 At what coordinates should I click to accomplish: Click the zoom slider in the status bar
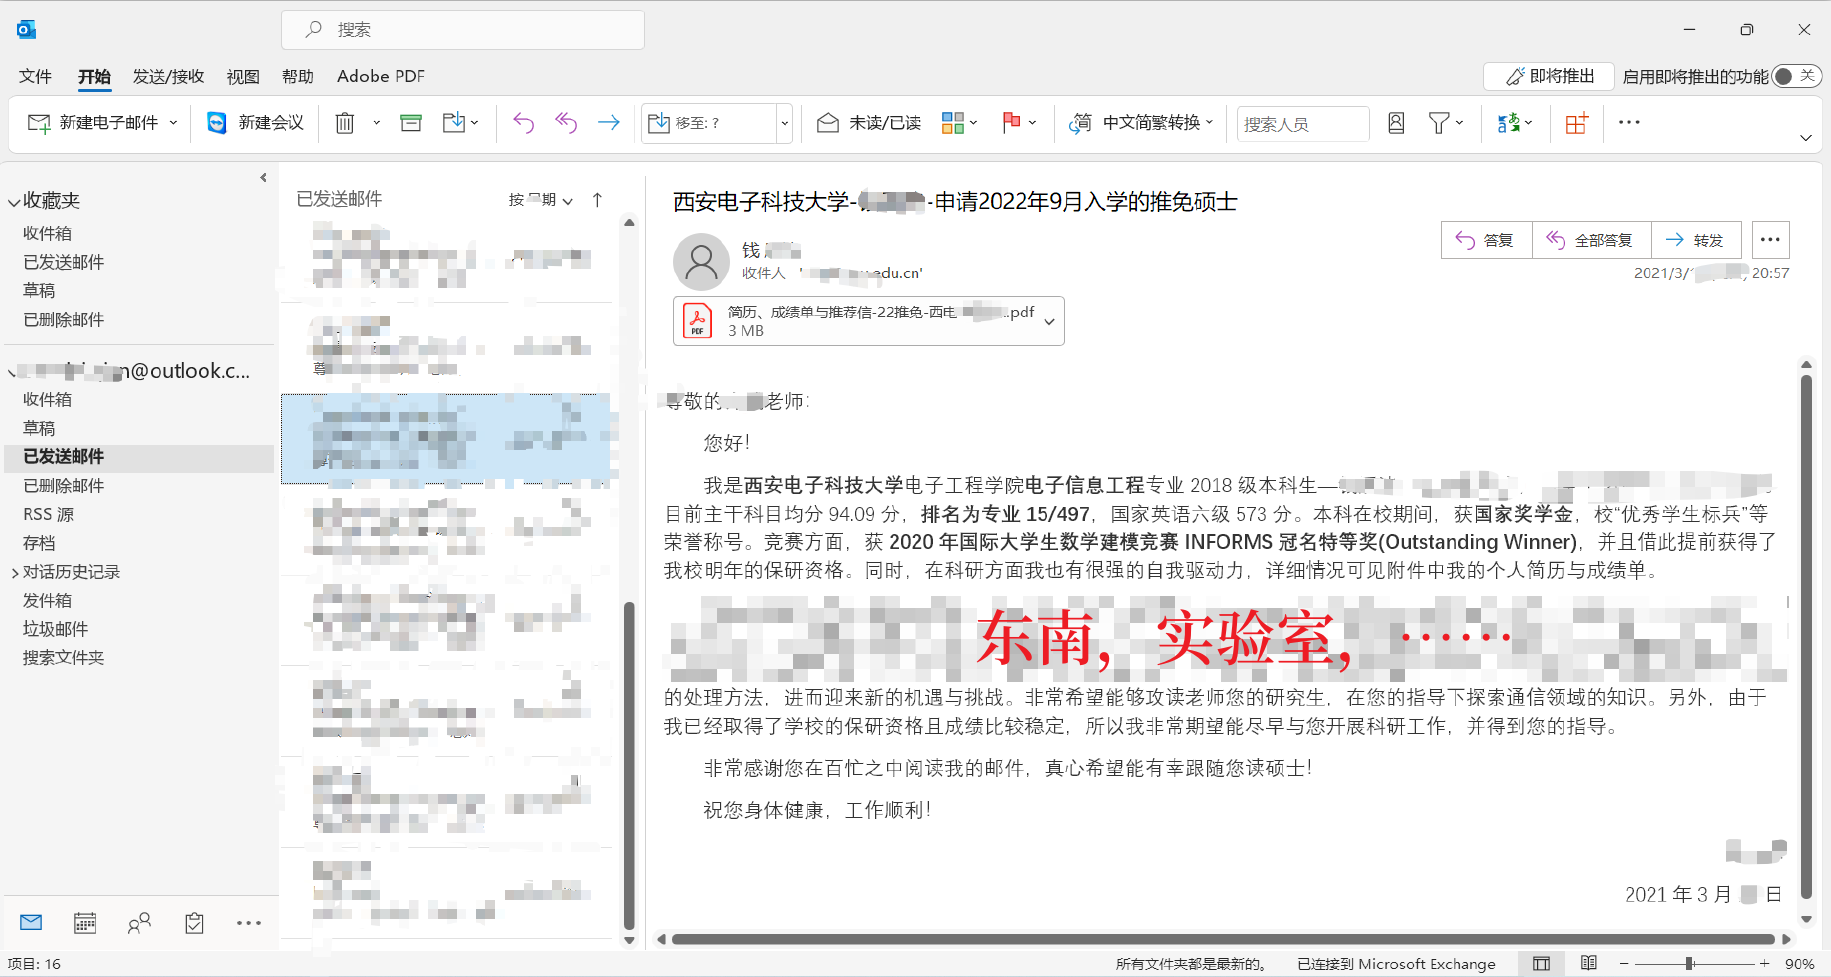[x=1690, y=964]
